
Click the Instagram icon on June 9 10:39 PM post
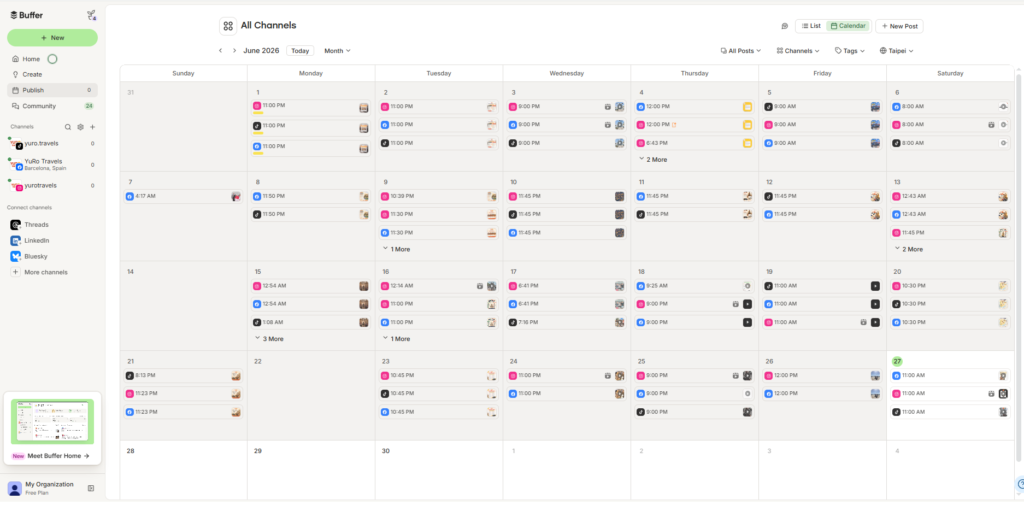pyautogui.click(x=385, y=196)
